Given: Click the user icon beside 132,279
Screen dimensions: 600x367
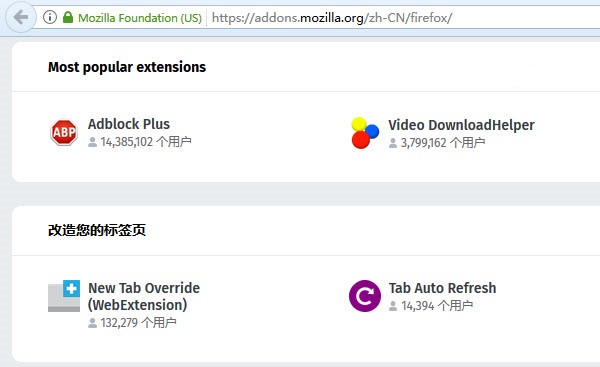Looking at the screenshot, I should point(92,323).
